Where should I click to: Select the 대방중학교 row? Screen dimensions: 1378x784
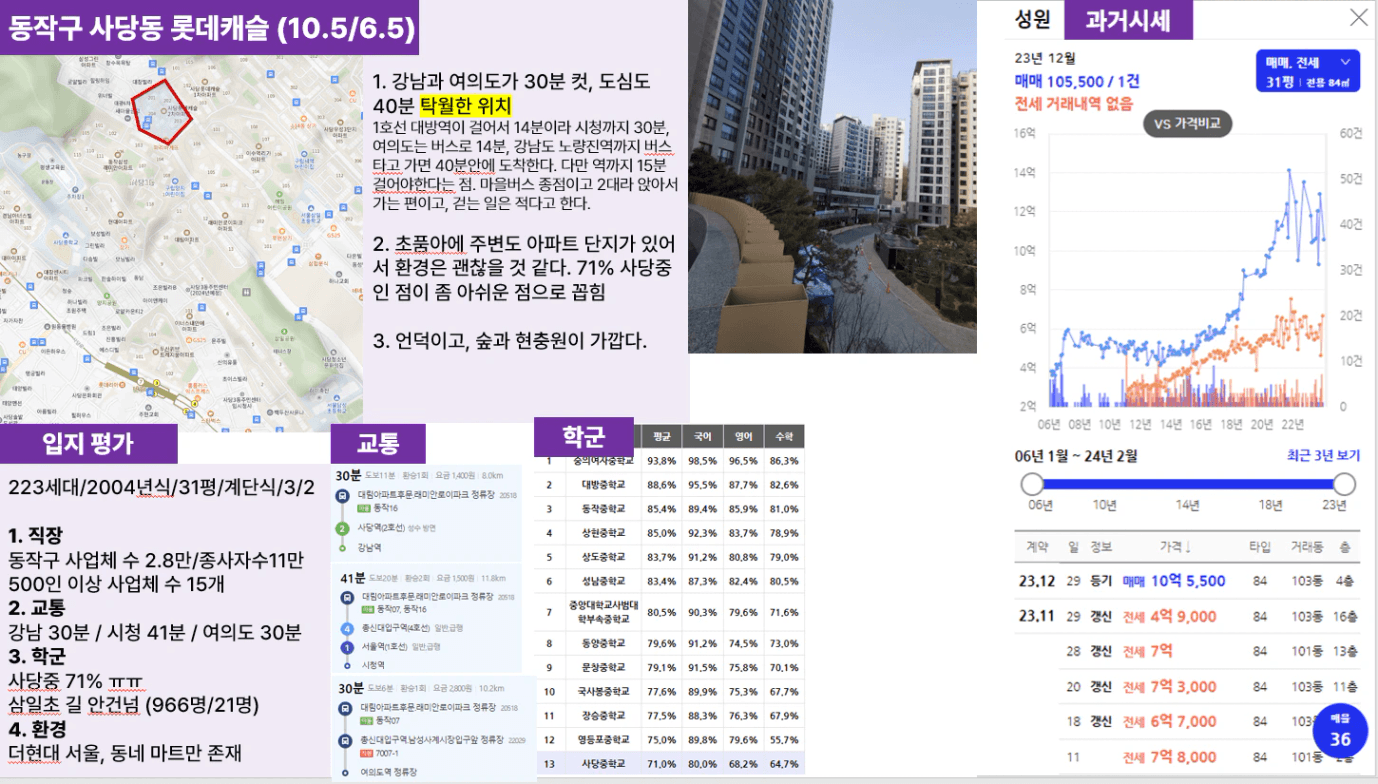tap(669, 485)
